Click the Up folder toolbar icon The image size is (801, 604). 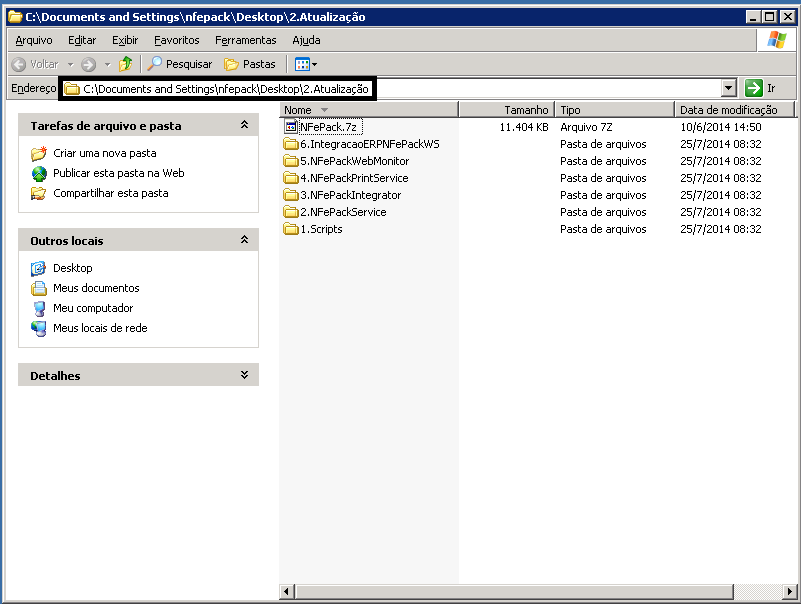(125, 64)
